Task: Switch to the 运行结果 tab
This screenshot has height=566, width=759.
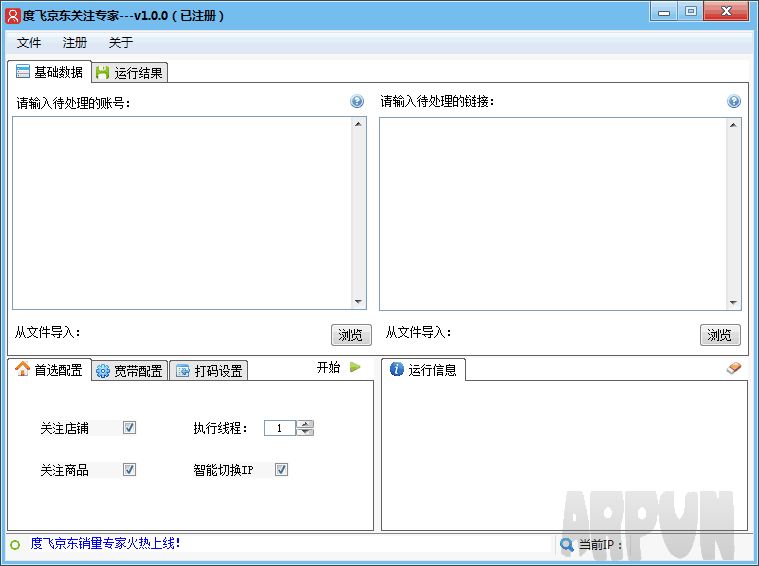Action: [130, 73]
